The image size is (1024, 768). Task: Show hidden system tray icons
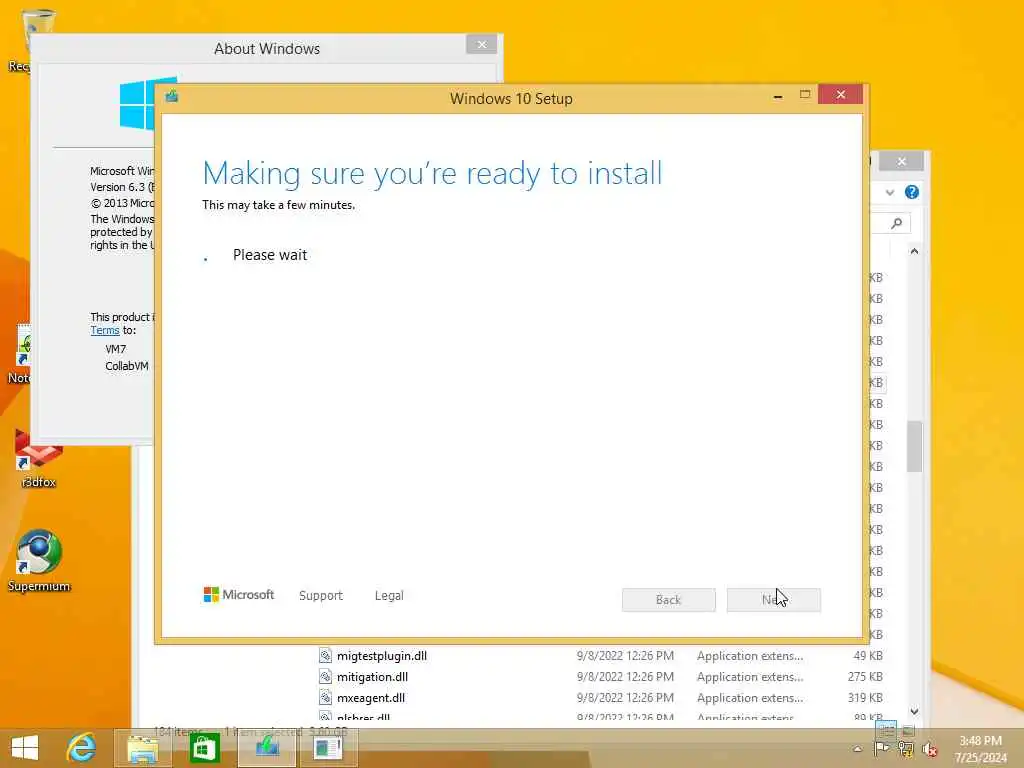(x=857, y=749)
